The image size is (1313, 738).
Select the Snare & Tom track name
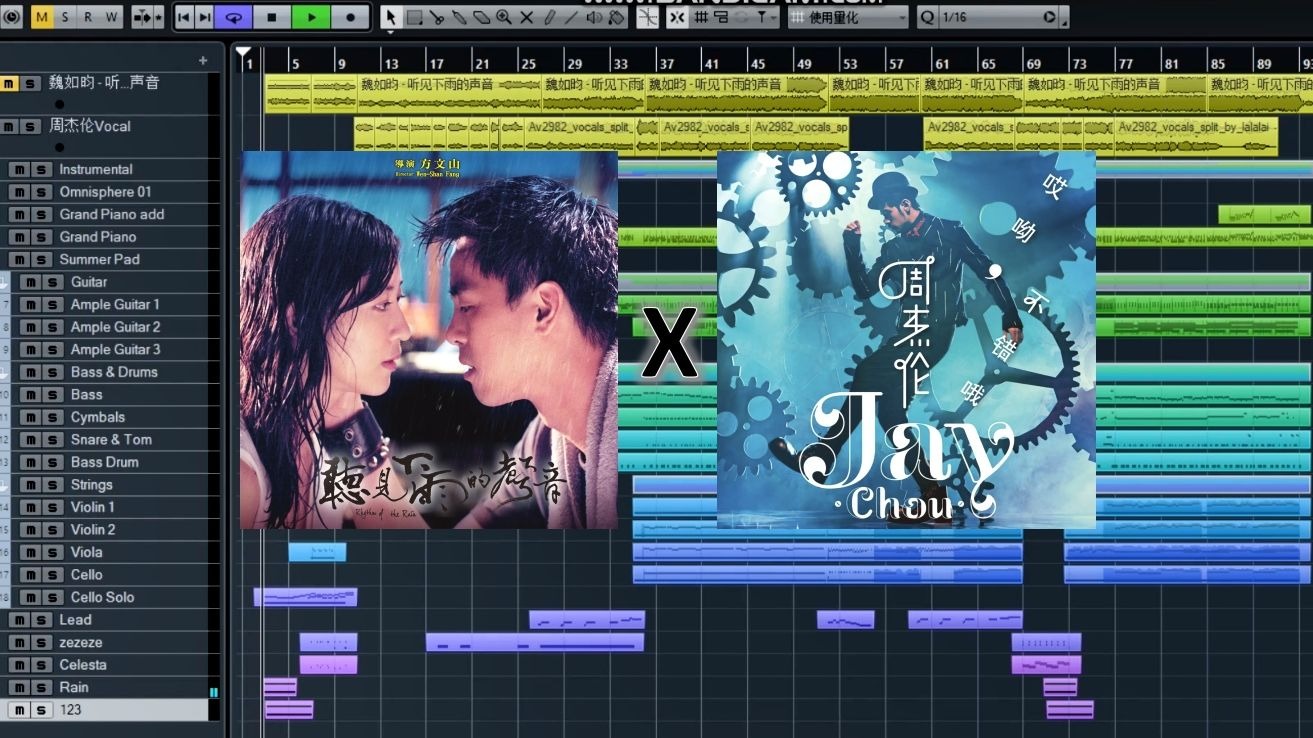coord(111,440)
